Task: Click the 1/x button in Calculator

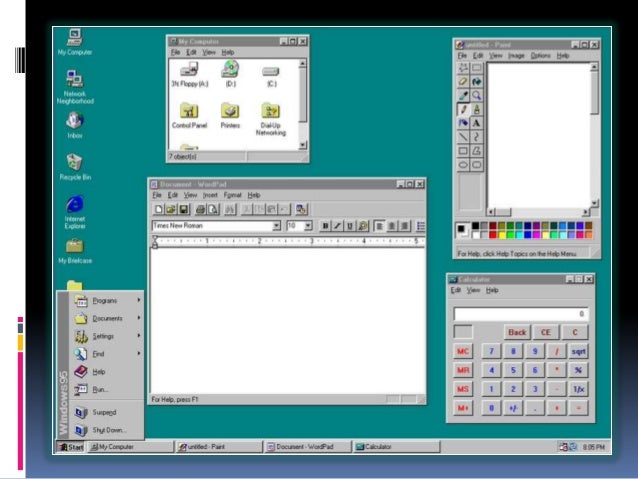Action: click(x=578, y=389)
